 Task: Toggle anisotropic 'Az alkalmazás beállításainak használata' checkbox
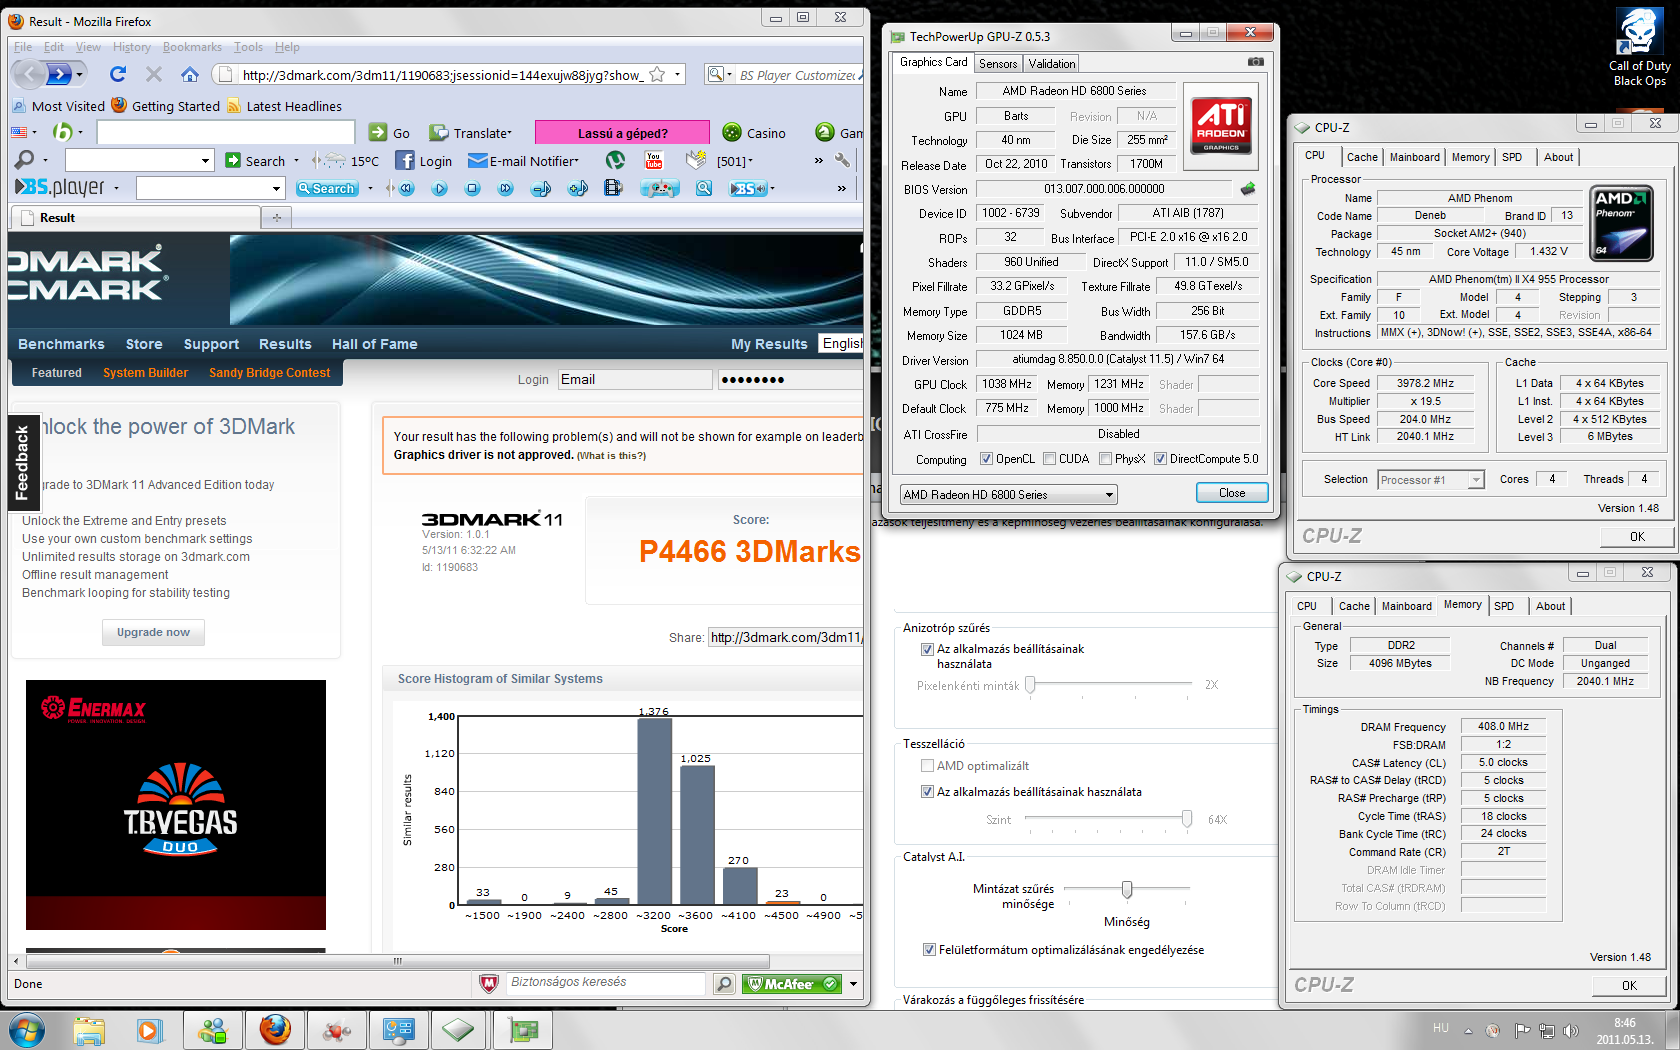928,649
